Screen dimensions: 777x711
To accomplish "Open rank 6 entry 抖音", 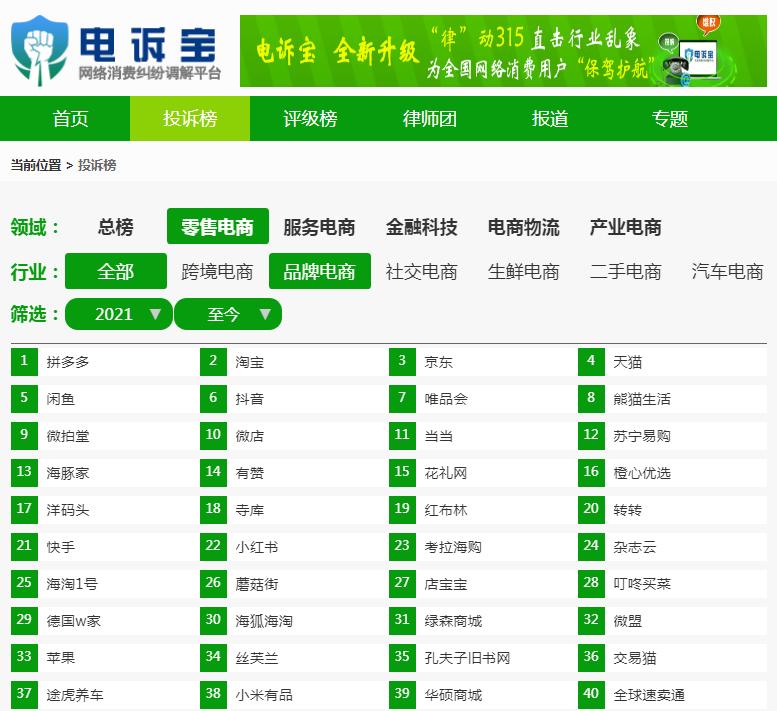I will pyautogui.click(x=249, y=399).
